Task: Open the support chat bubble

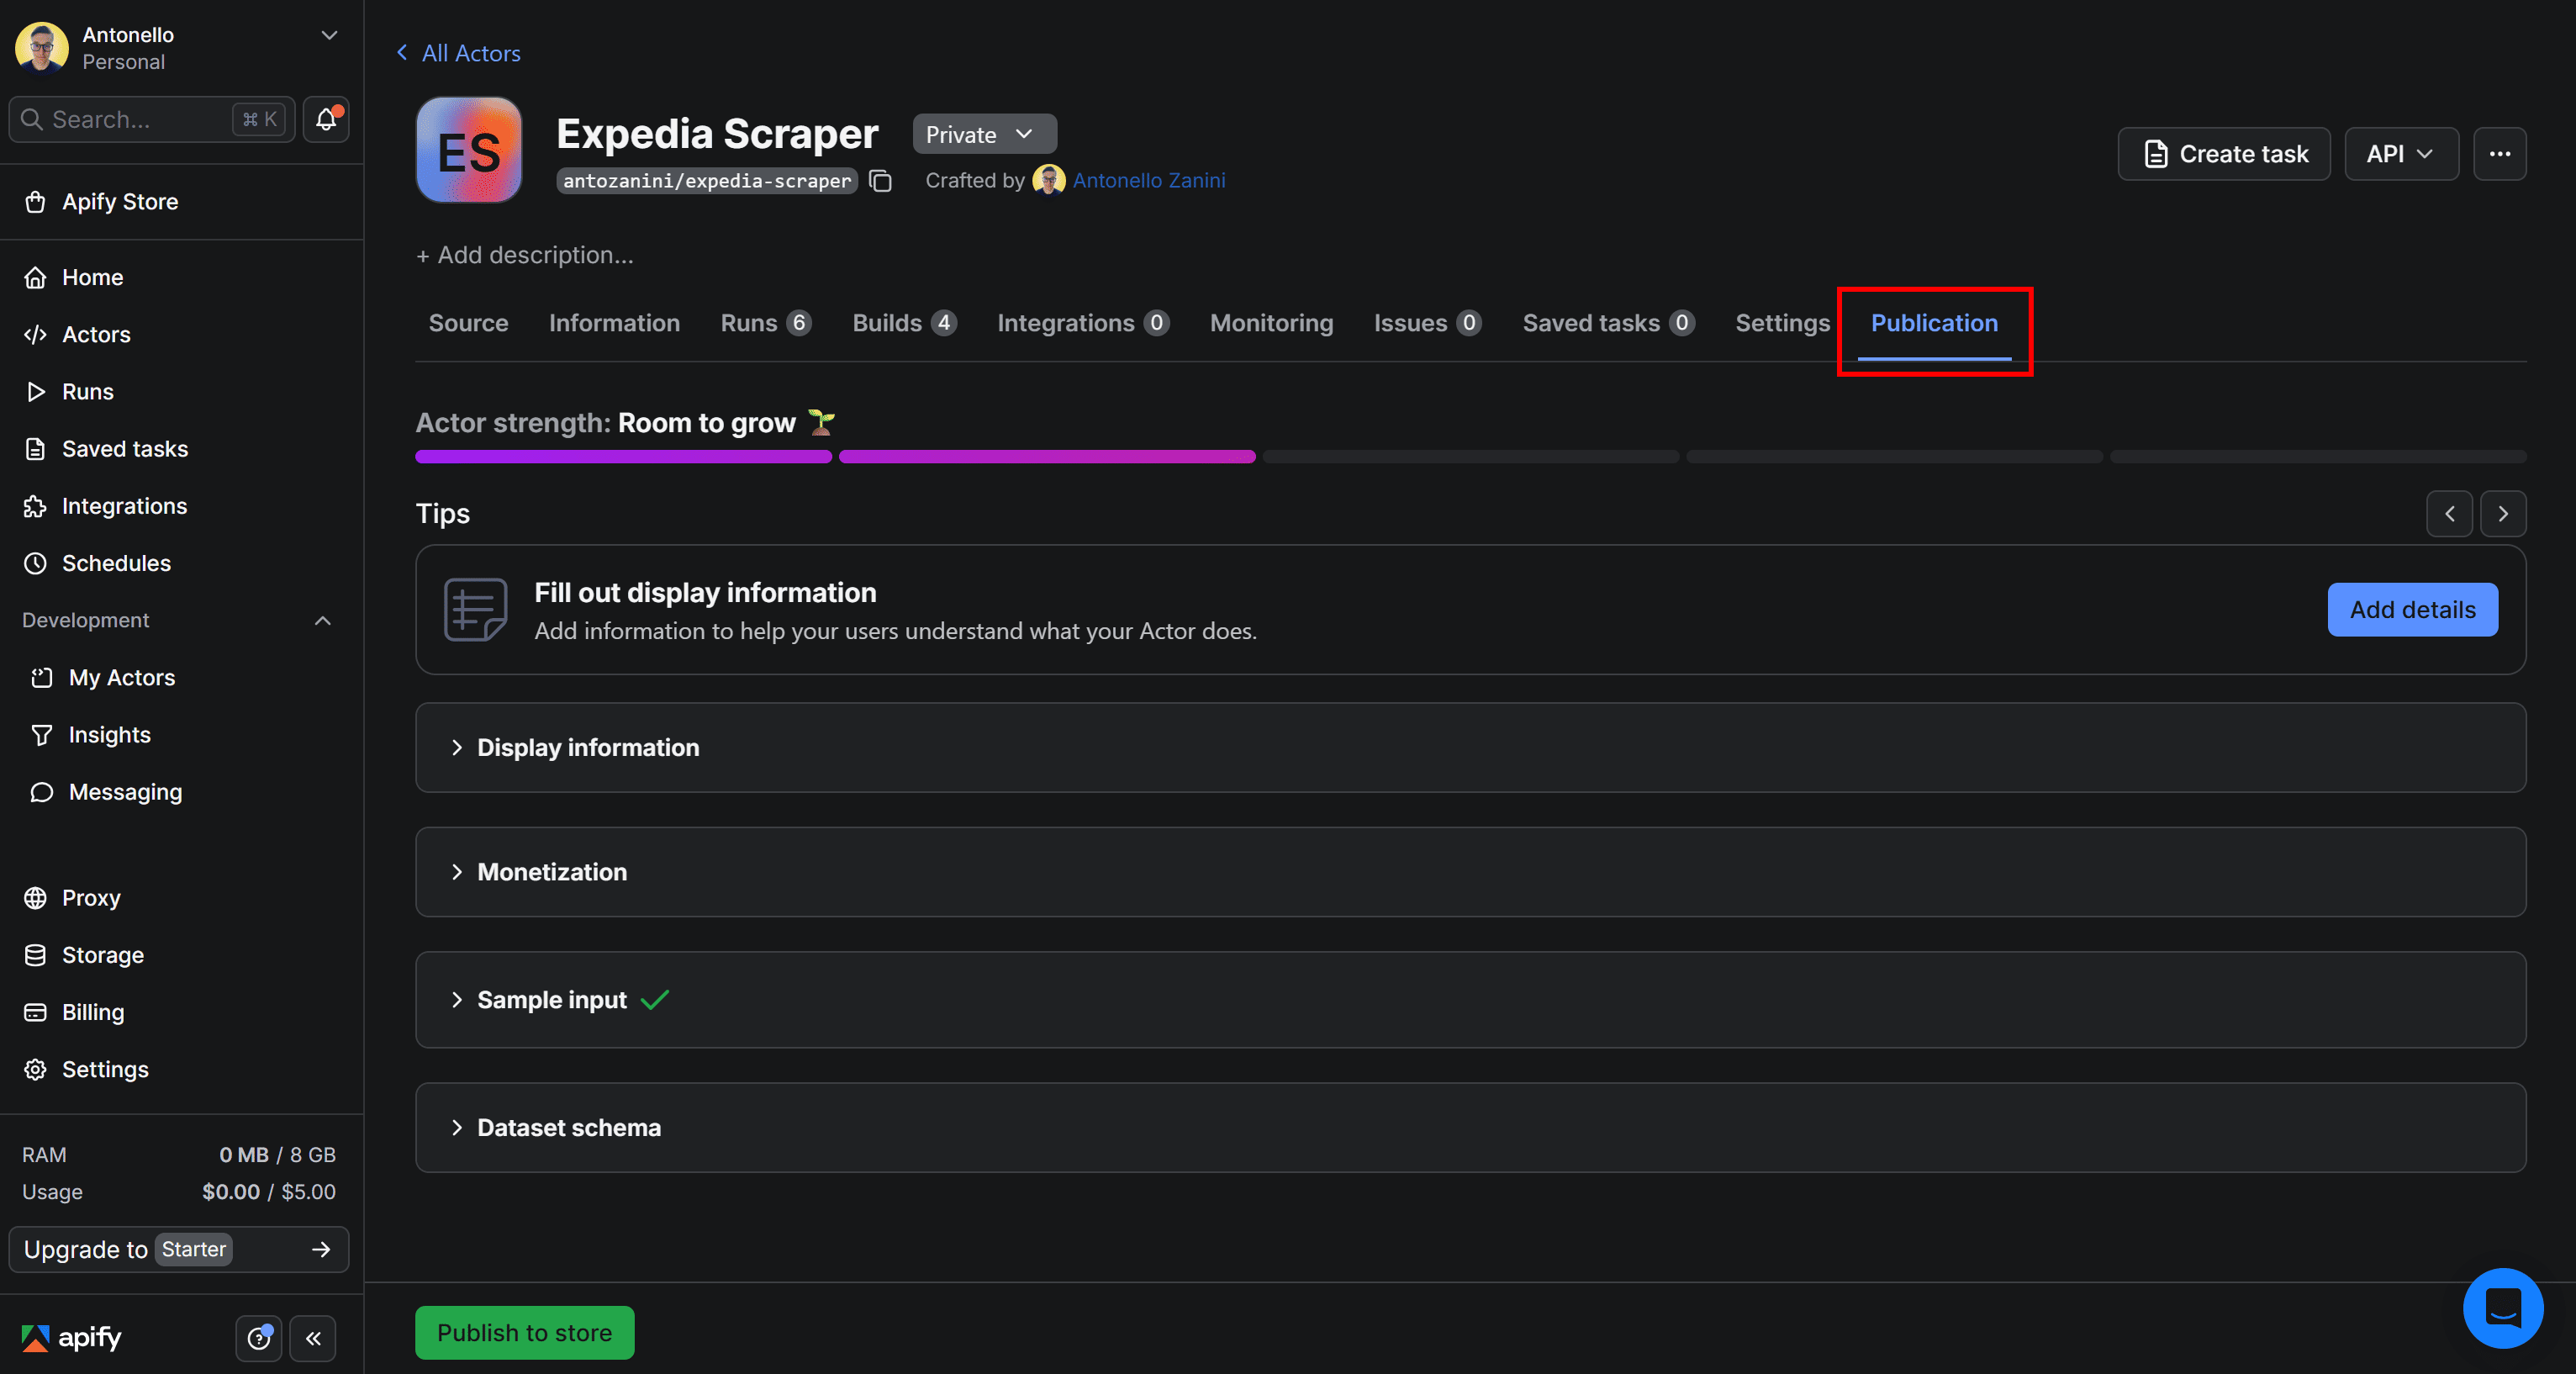Action: 2504,1308
